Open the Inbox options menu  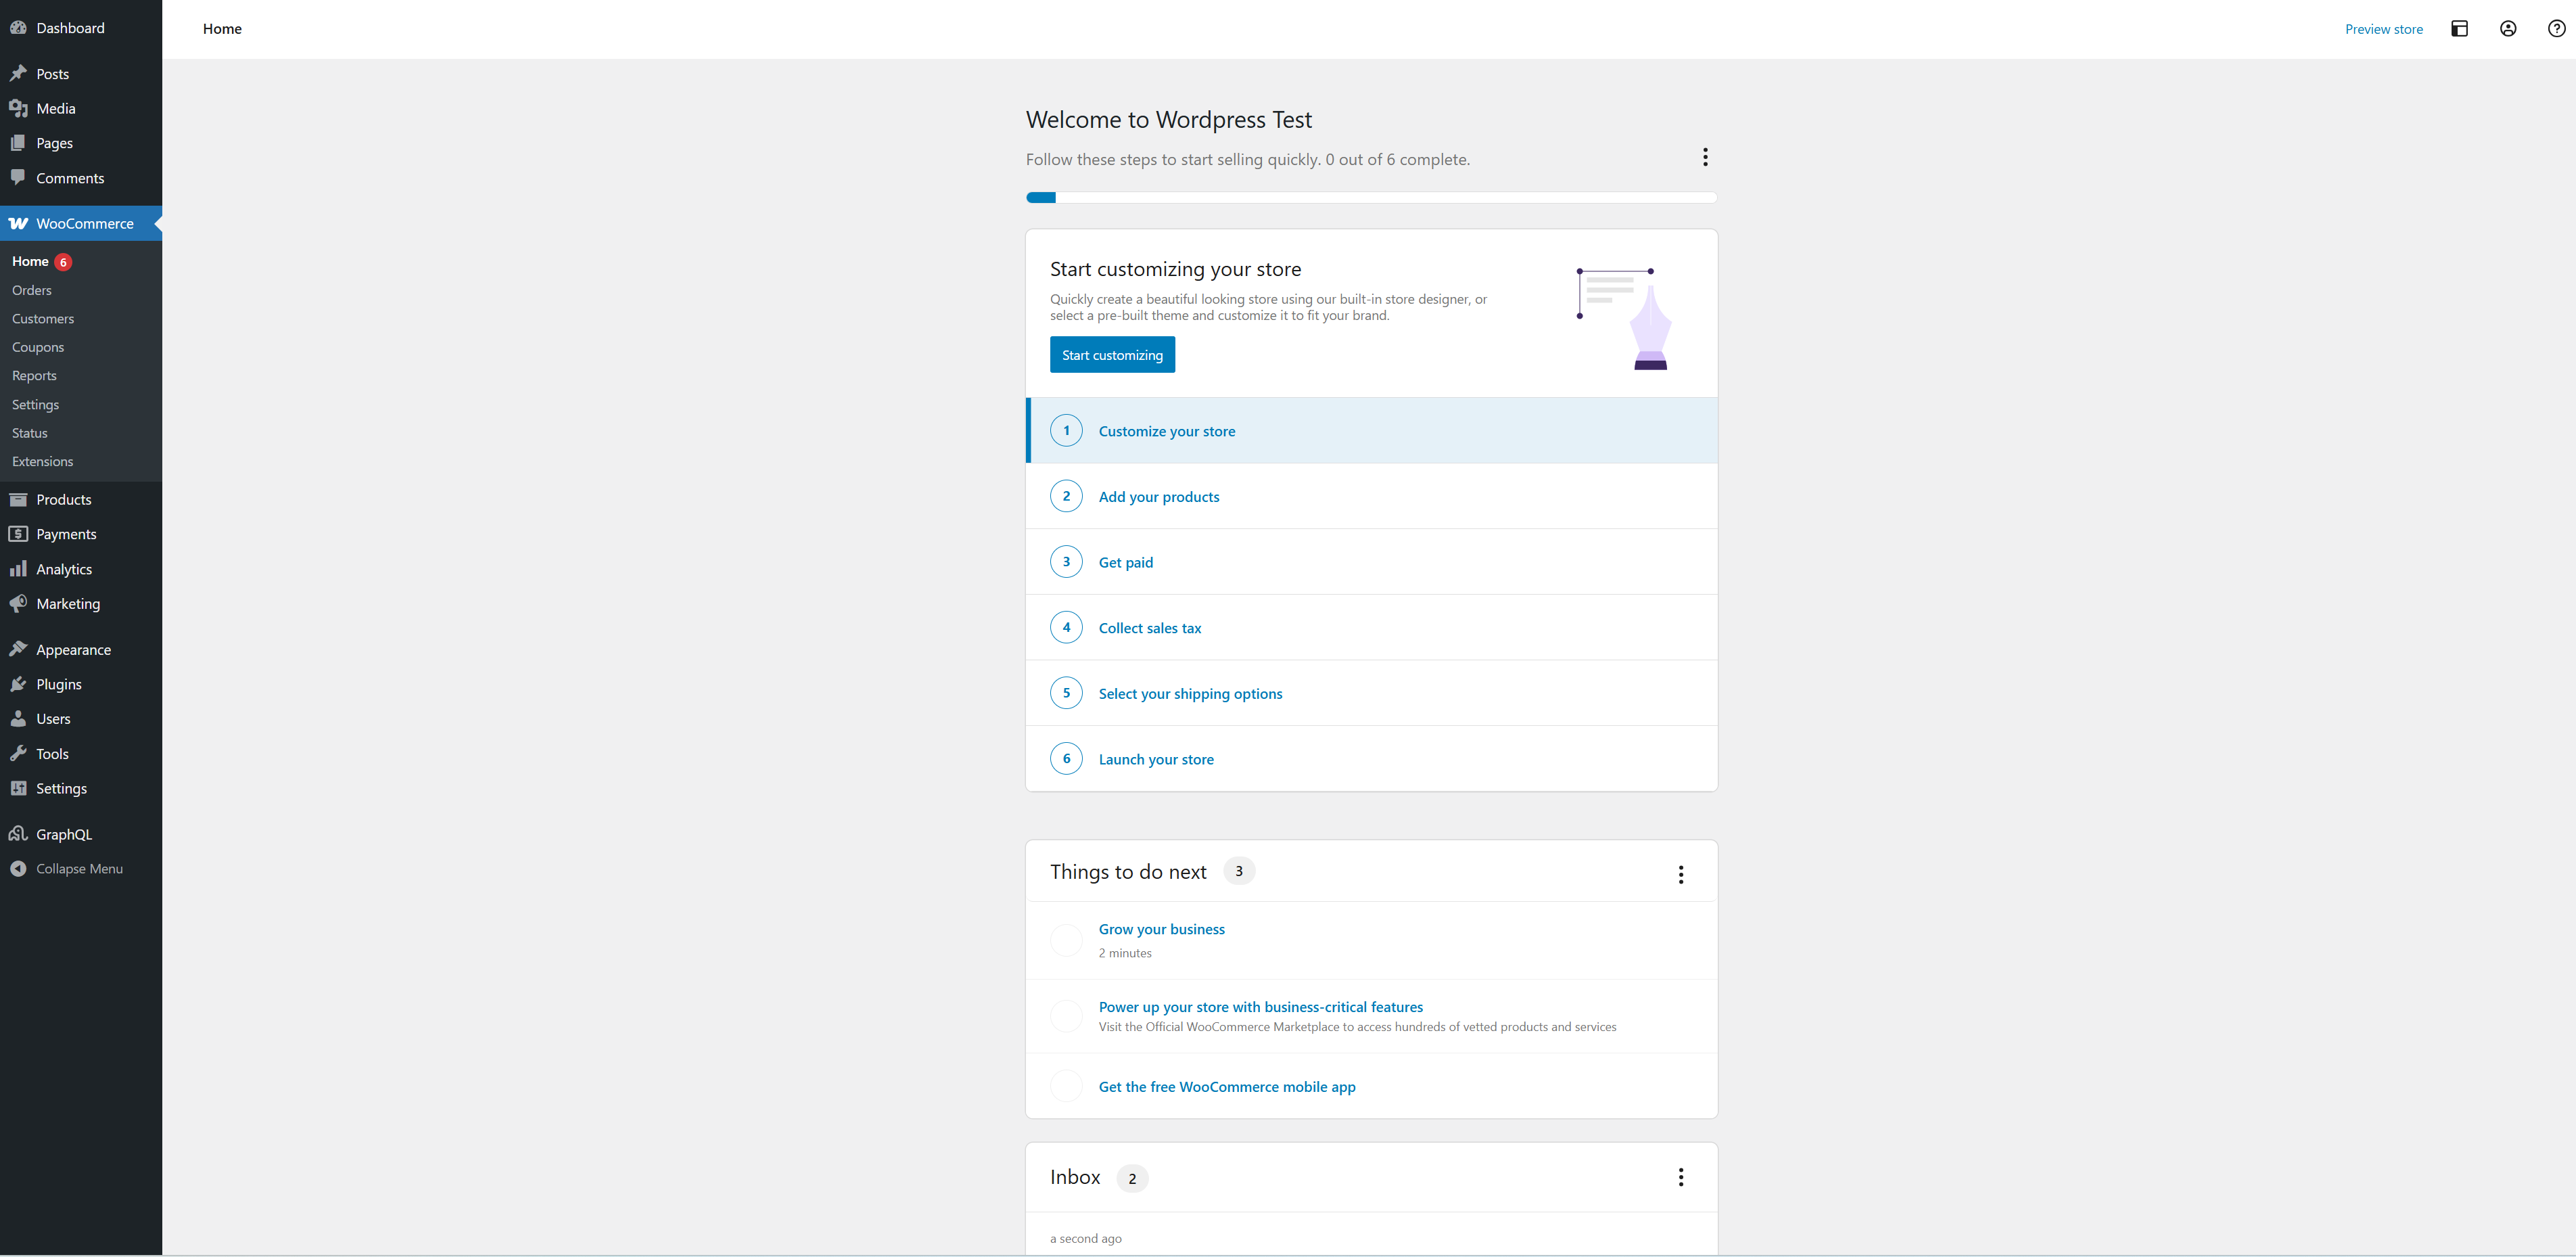point(1681,1177)
